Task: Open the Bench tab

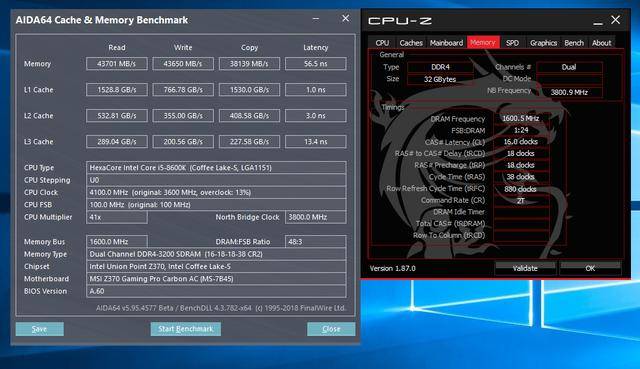Action: (574, 42)
